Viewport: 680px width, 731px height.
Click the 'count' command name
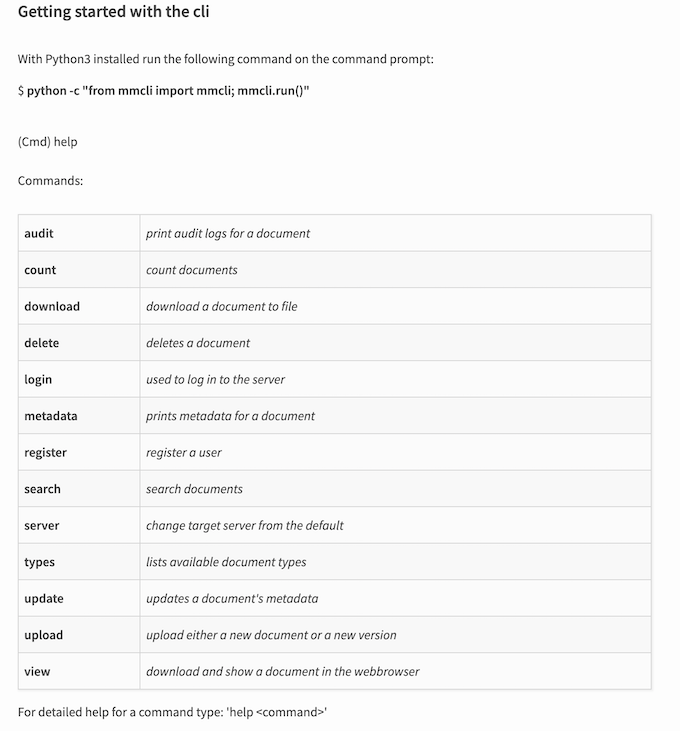coord(40,270)
